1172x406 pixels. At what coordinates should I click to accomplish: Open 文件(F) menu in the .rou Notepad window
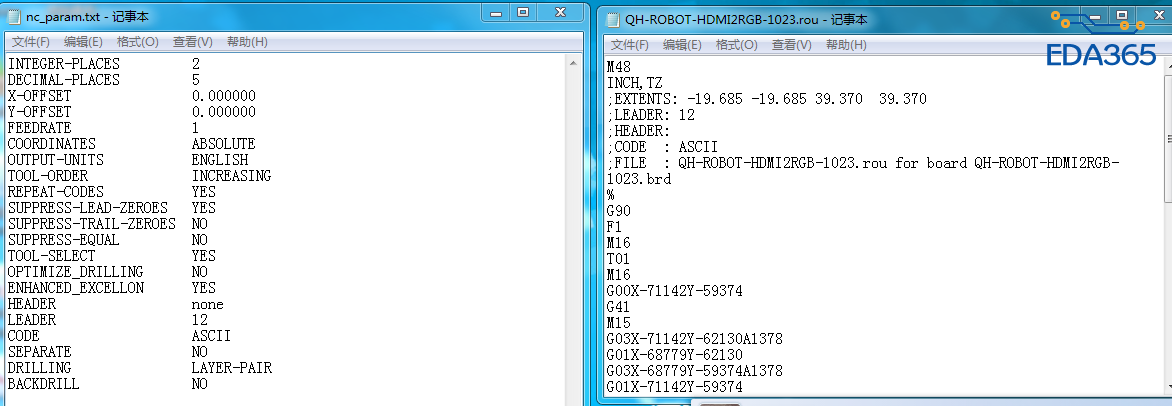click(x=630, y=45)
